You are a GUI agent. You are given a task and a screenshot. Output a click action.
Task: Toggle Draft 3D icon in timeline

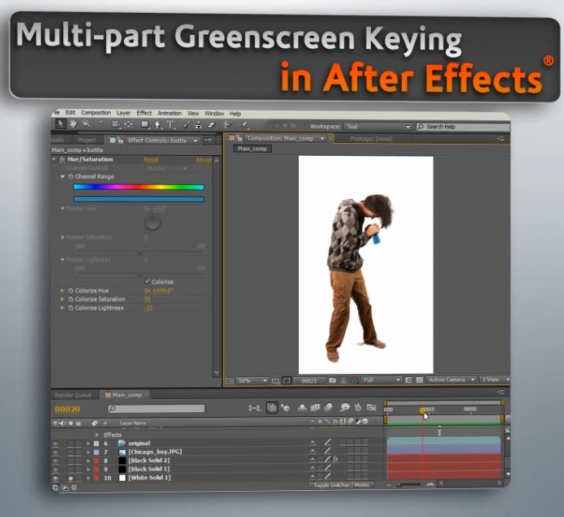pos(286,408)
